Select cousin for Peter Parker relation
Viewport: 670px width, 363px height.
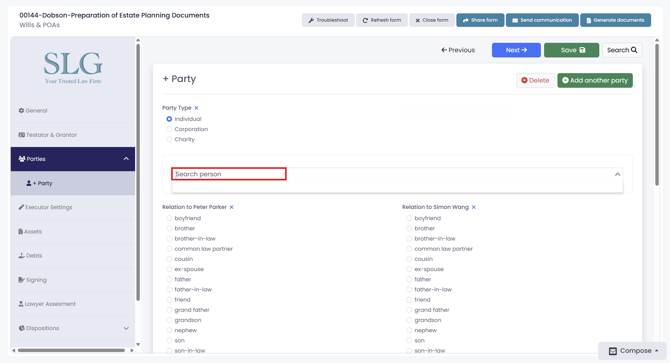click(x=169, y=259)
